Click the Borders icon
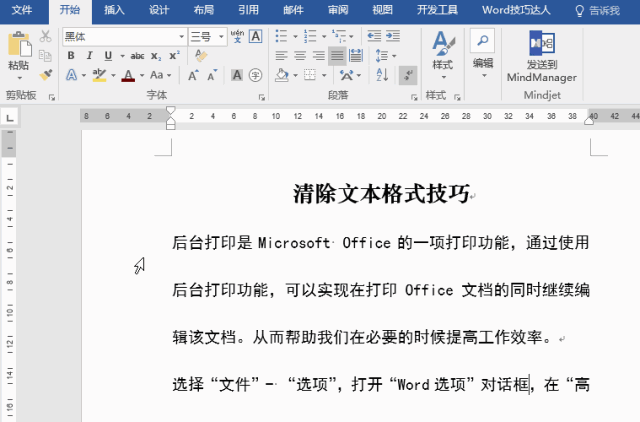The width and height of the screenshot is (640, 422). [310, 75]
